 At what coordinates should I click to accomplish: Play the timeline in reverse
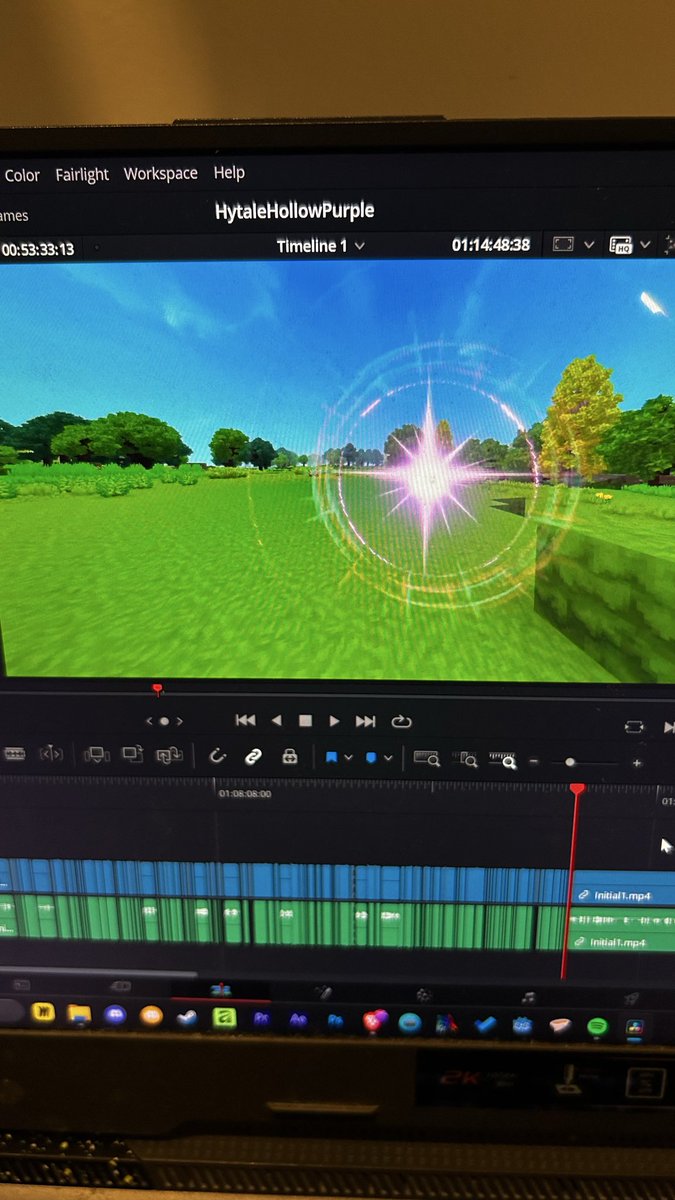[277, 720]
